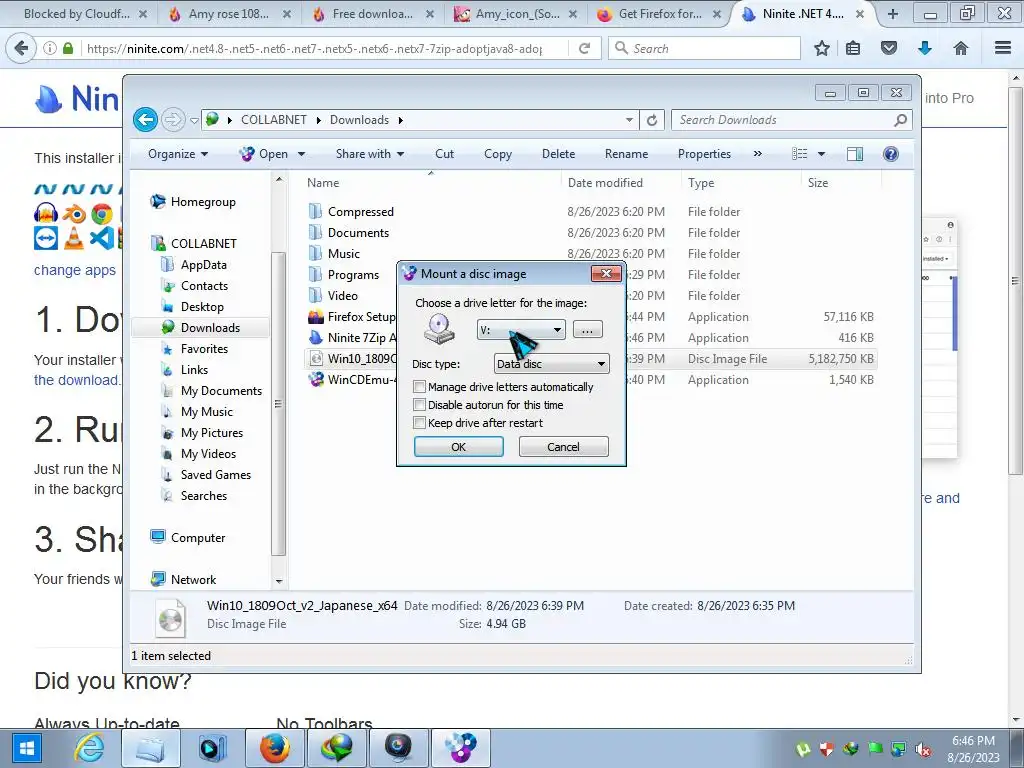Screen dimensions: 1024x768
Task: Expand the Organize menu
Action: [178, 154]
